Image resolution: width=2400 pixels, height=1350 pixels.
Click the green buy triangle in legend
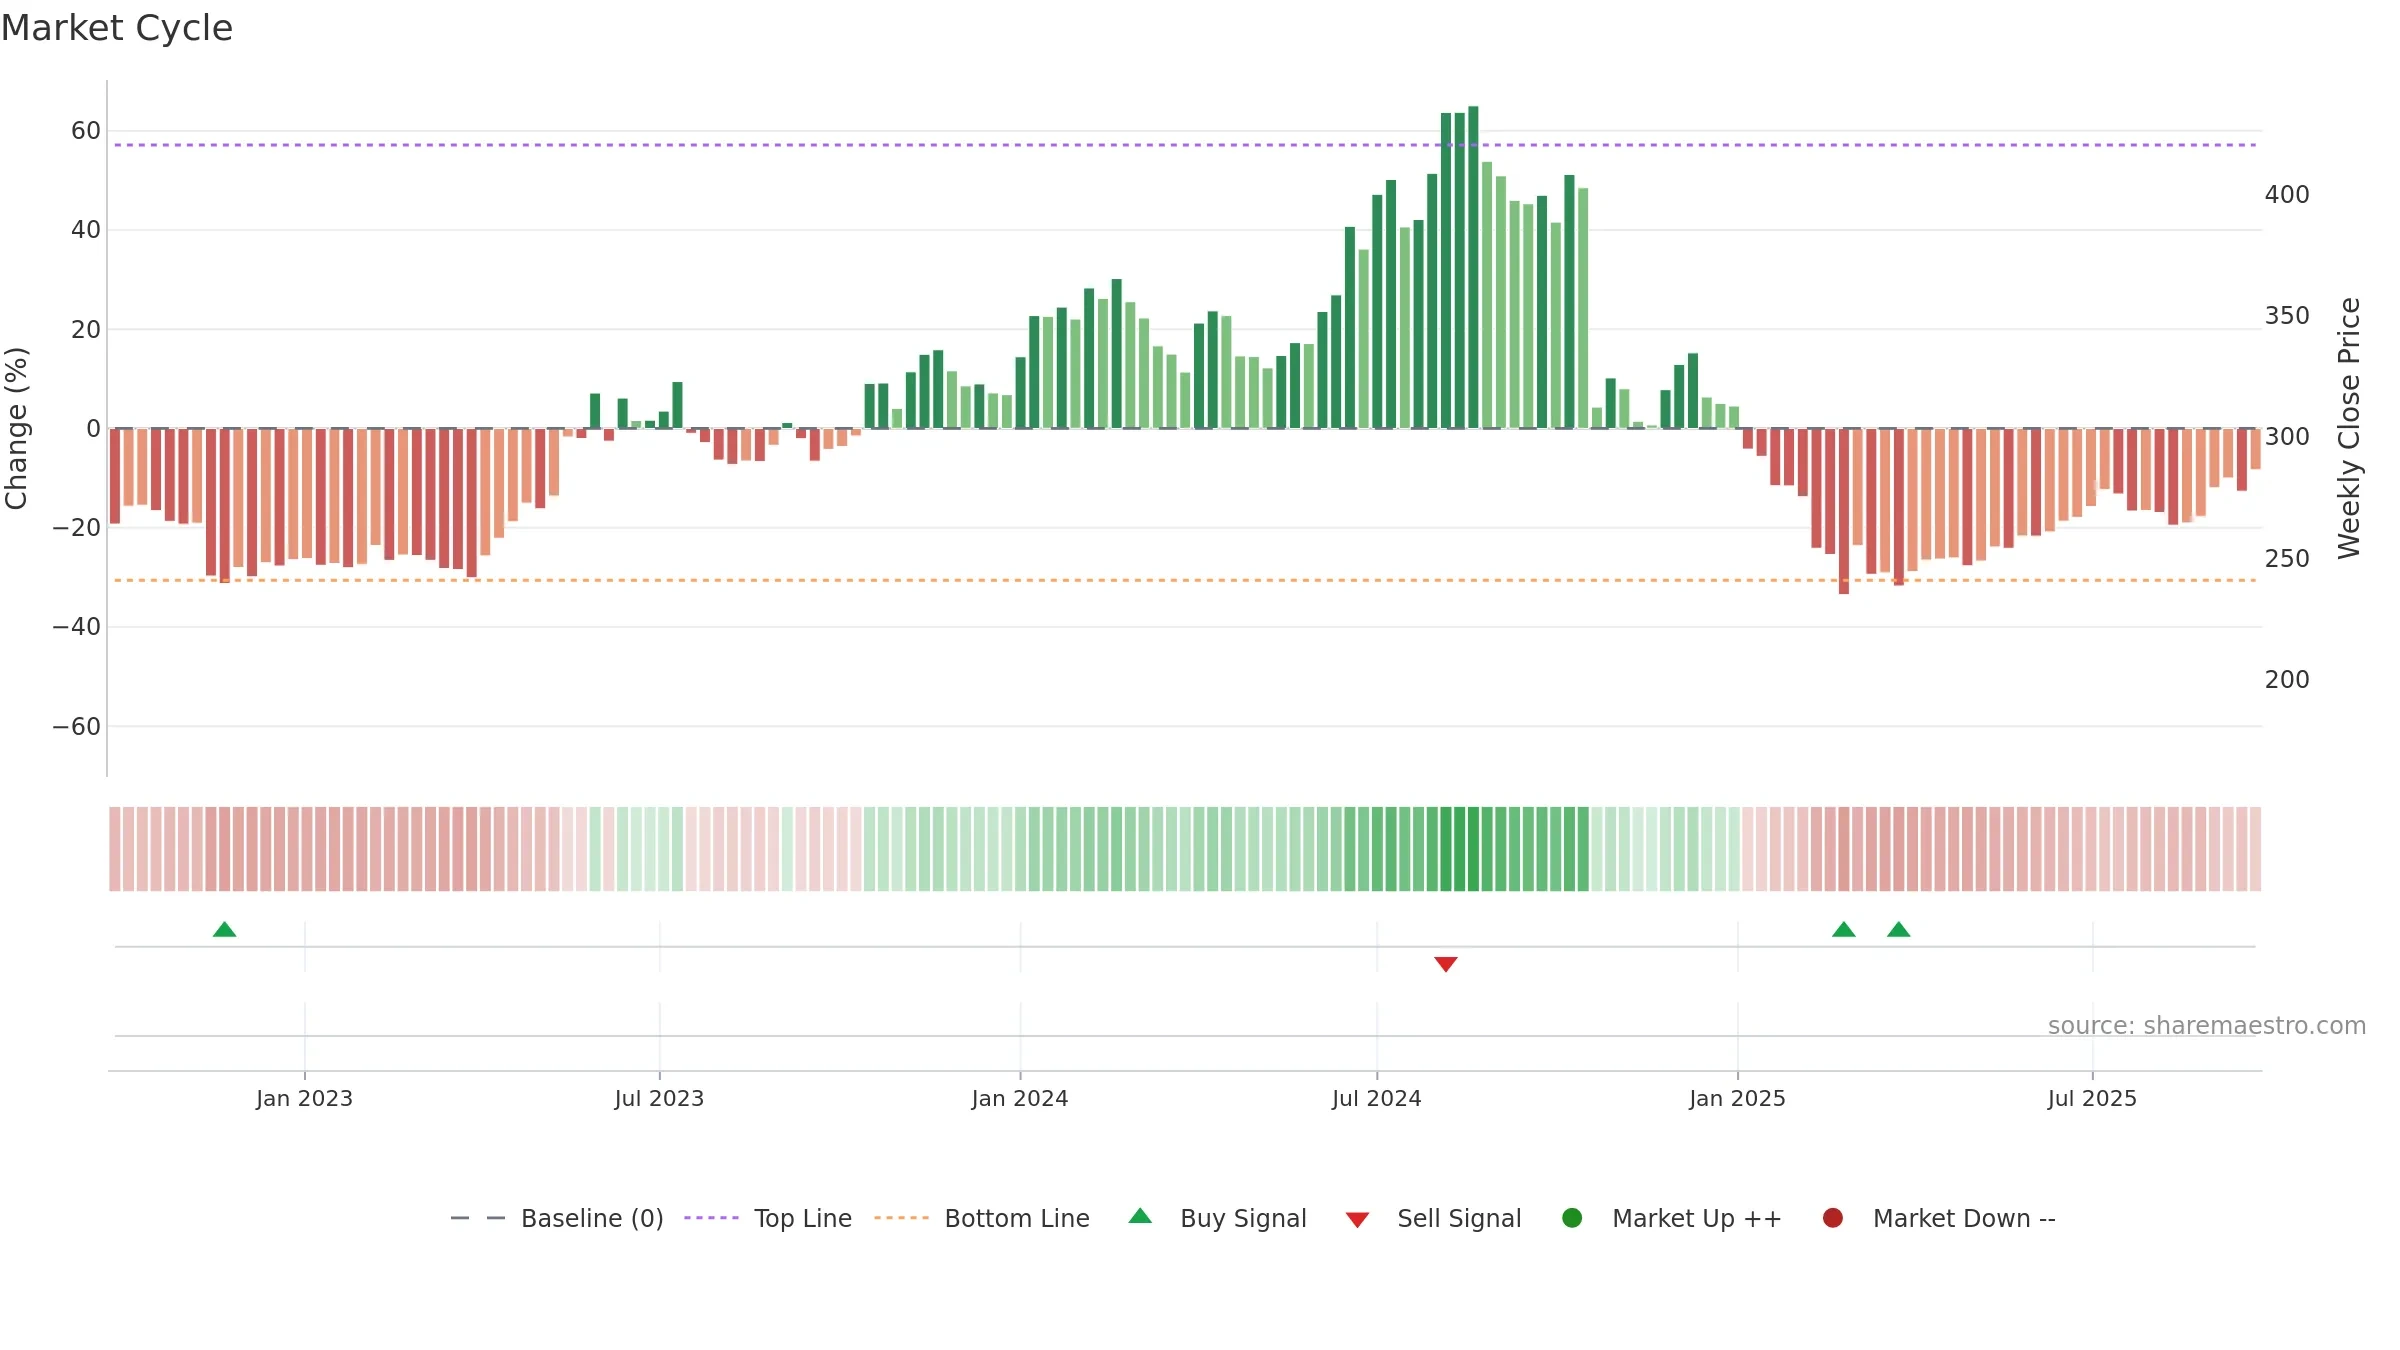pos(1140,1216)
